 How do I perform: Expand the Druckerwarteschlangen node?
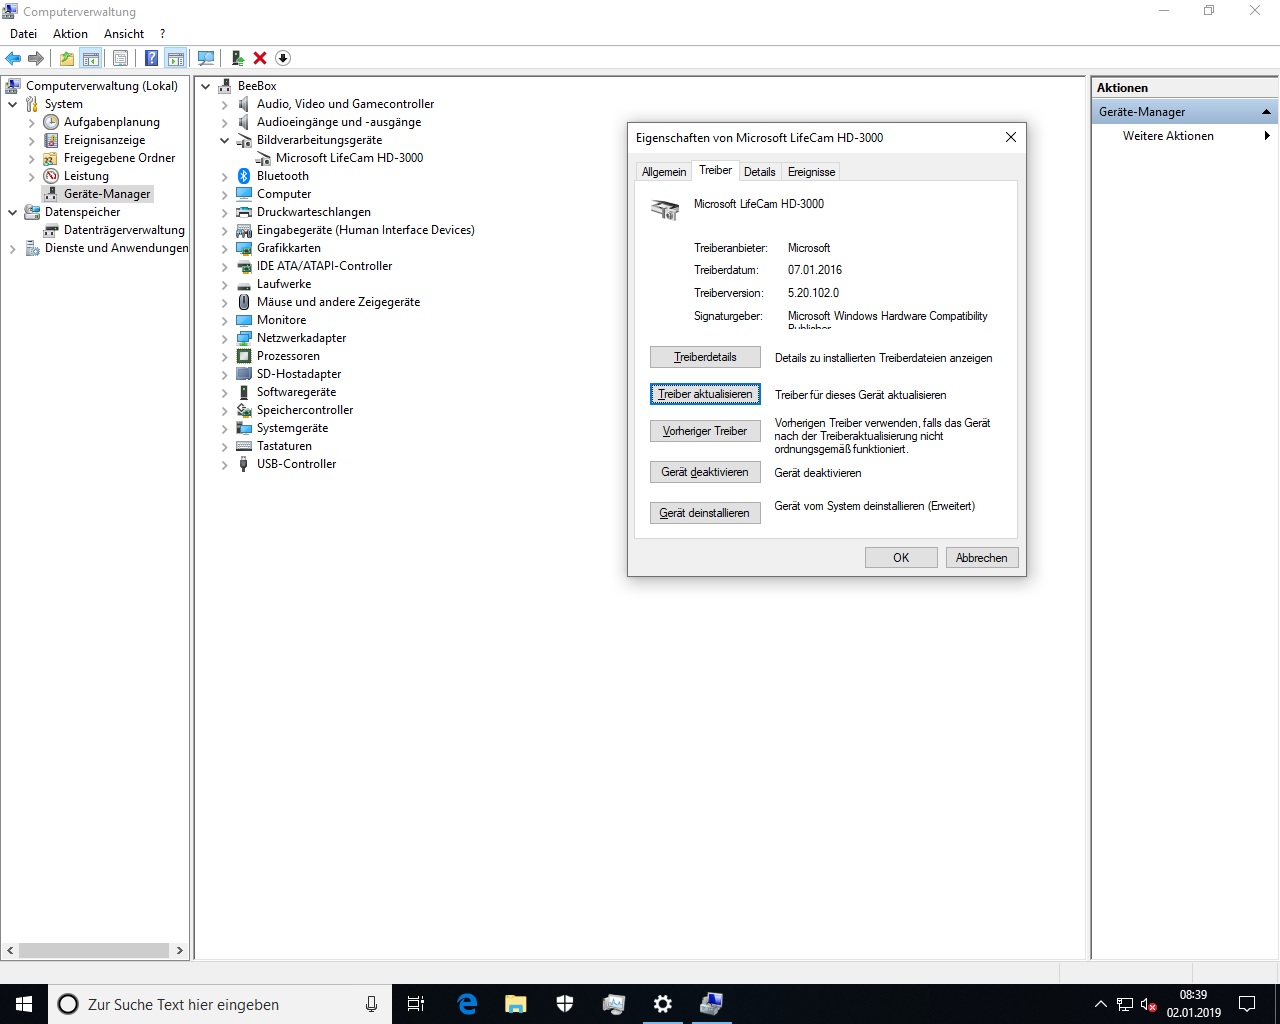(224, 212)
